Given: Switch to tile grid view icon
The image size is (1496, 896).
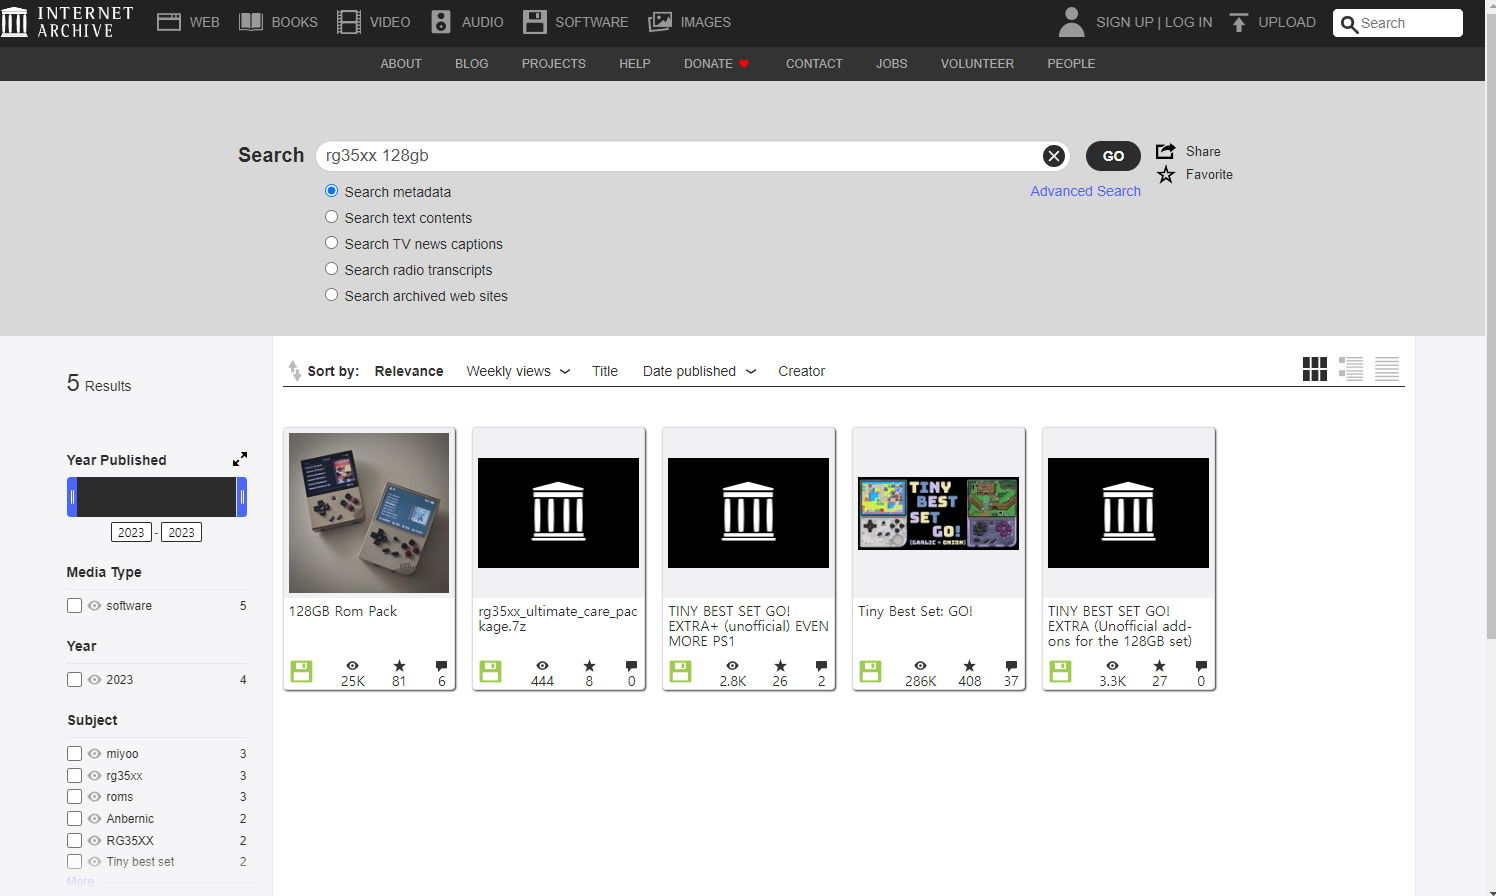Looking at the screenshot, I should pos(1315,369).
